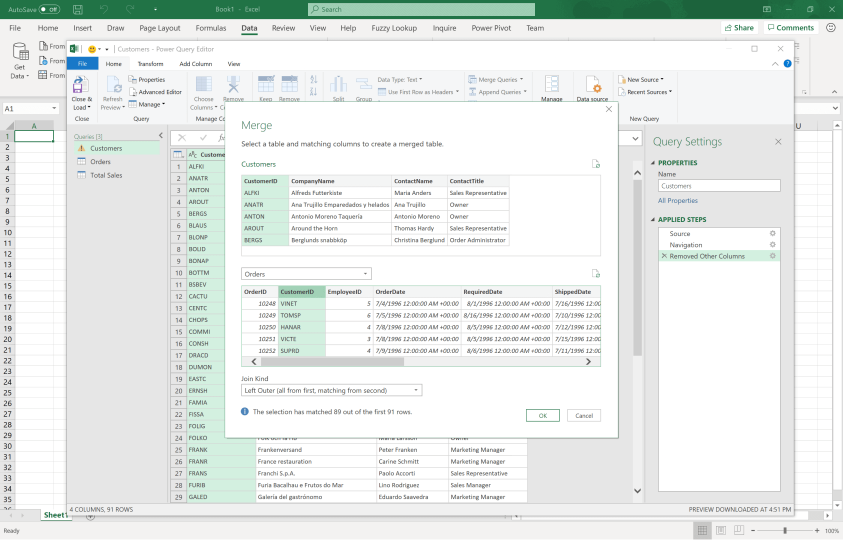Click the Excel zoom slider
Viewport: 843px width, 540px height.
pyautogui.click(x=785, y=530)
